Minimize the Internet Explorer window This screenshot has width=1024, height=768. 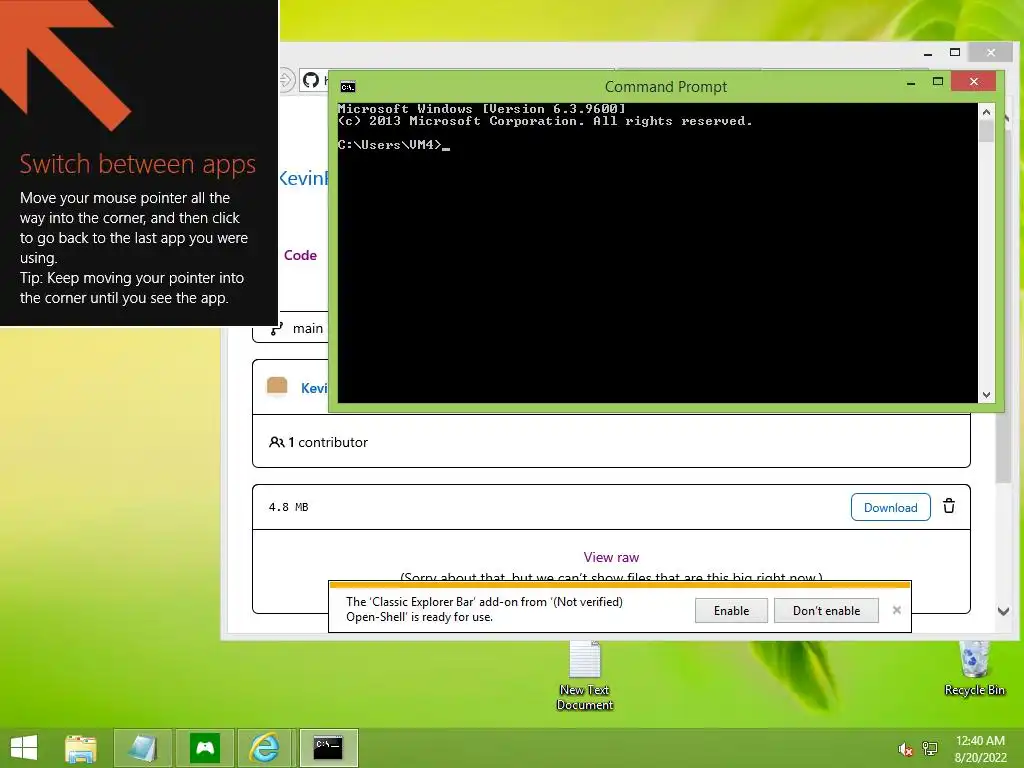928,53
